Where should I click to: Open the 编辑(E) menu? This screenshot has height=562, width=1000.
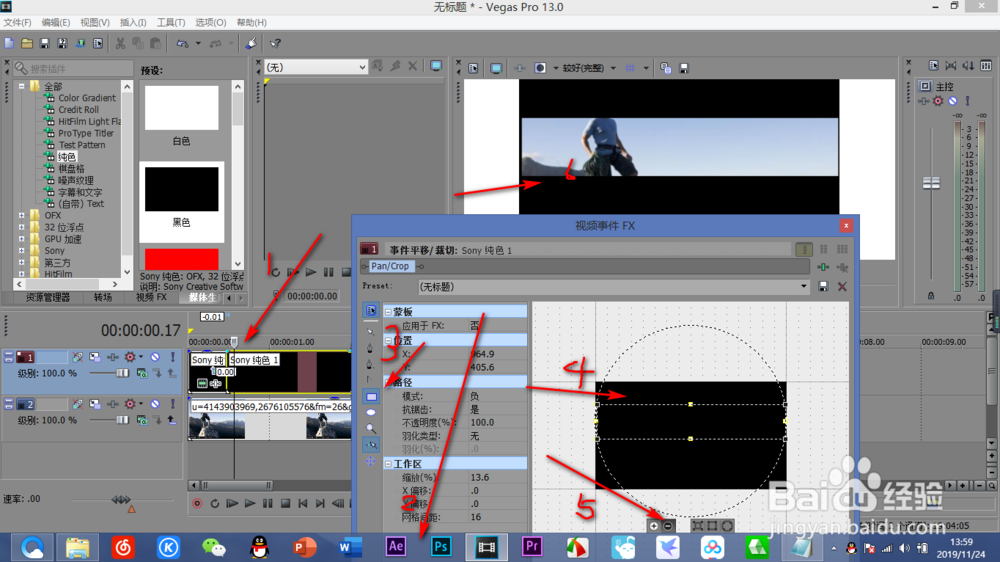click(56, 22)
